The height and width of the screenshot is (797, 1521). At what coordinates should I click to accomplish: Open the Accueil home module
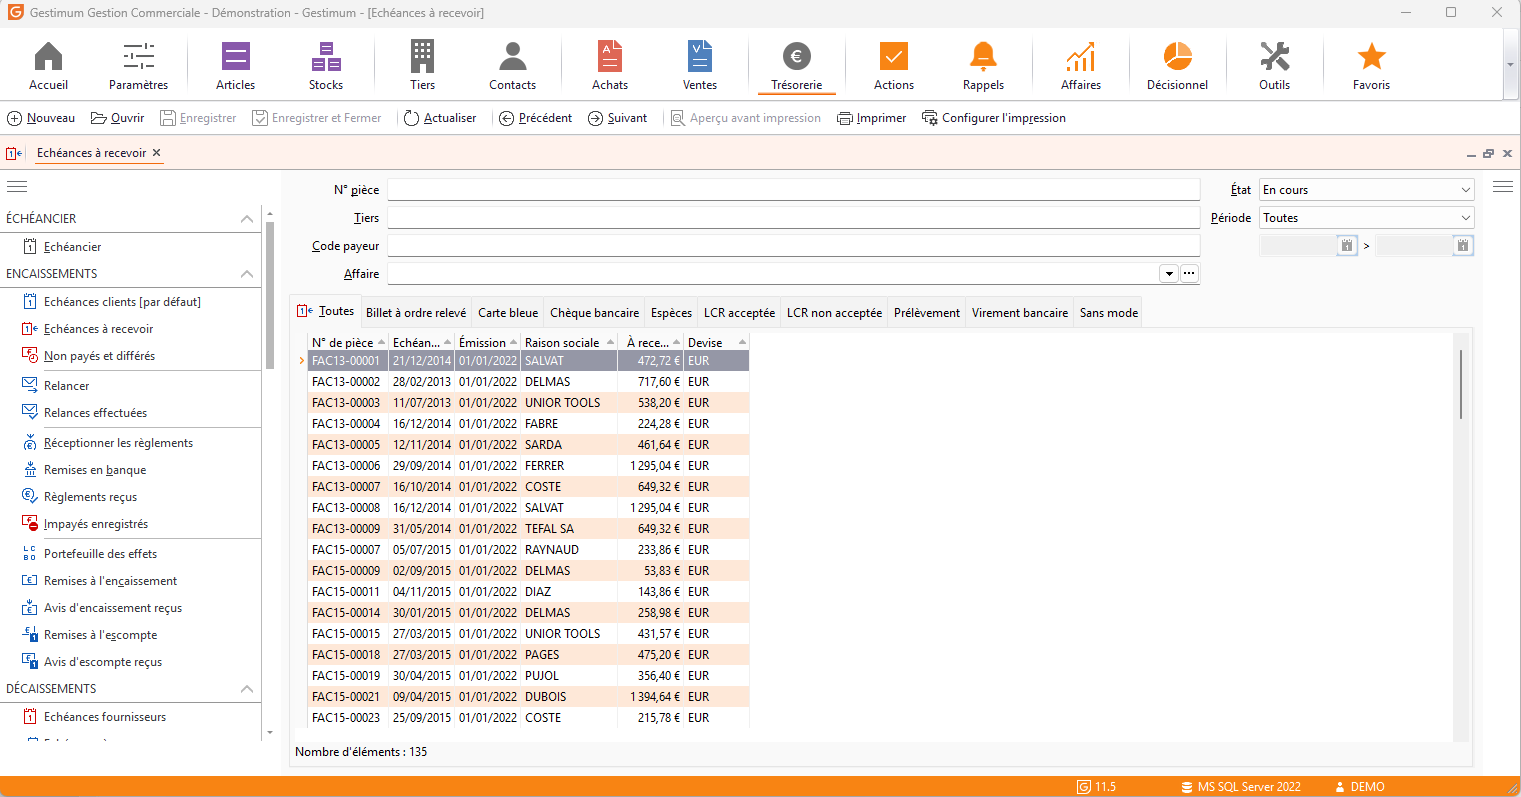tap(48, 66)
